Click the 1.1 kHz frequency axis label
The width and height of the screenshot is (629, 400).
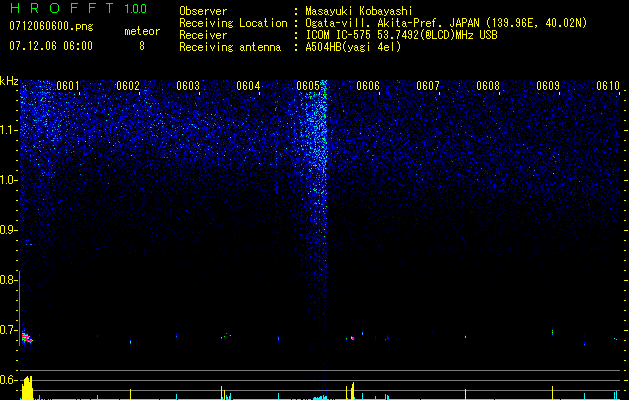[8, 130]
